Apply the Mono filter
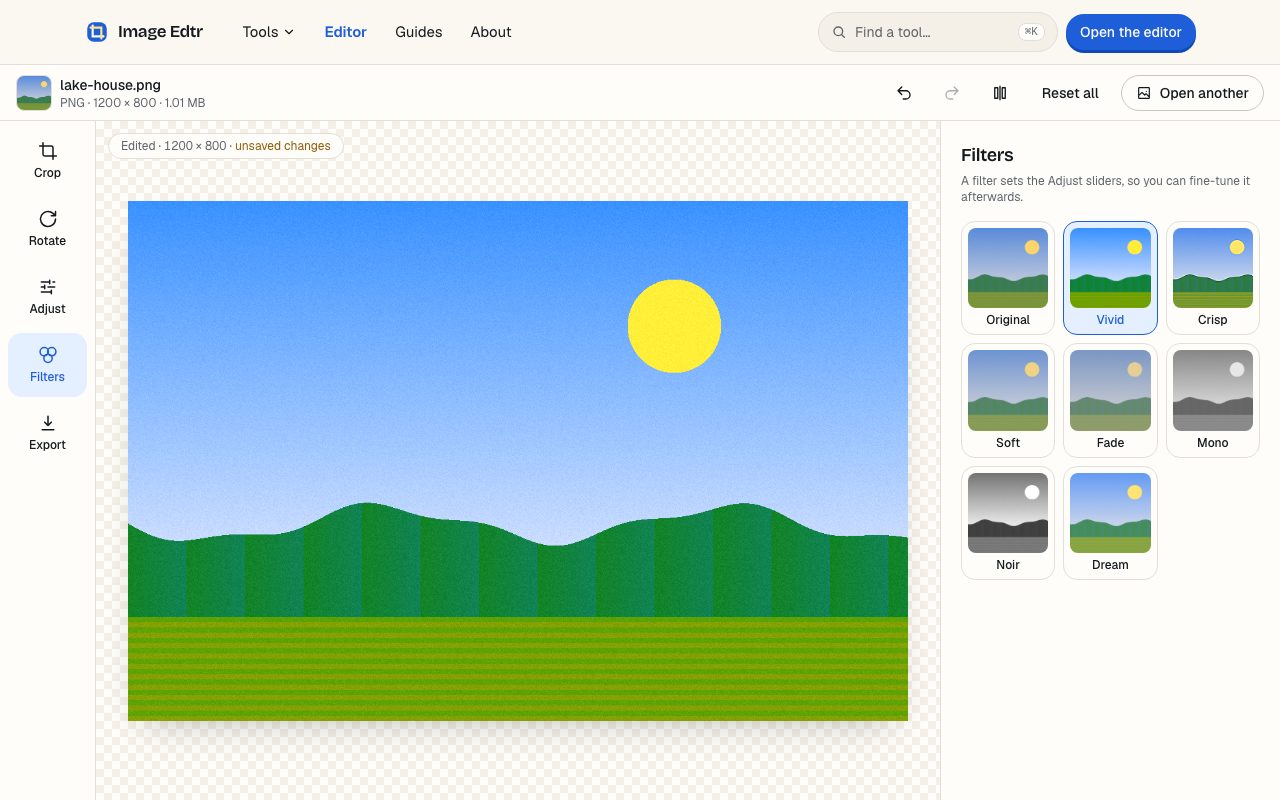Viewport: 1280px width, 800px height. pos(1212,400)
